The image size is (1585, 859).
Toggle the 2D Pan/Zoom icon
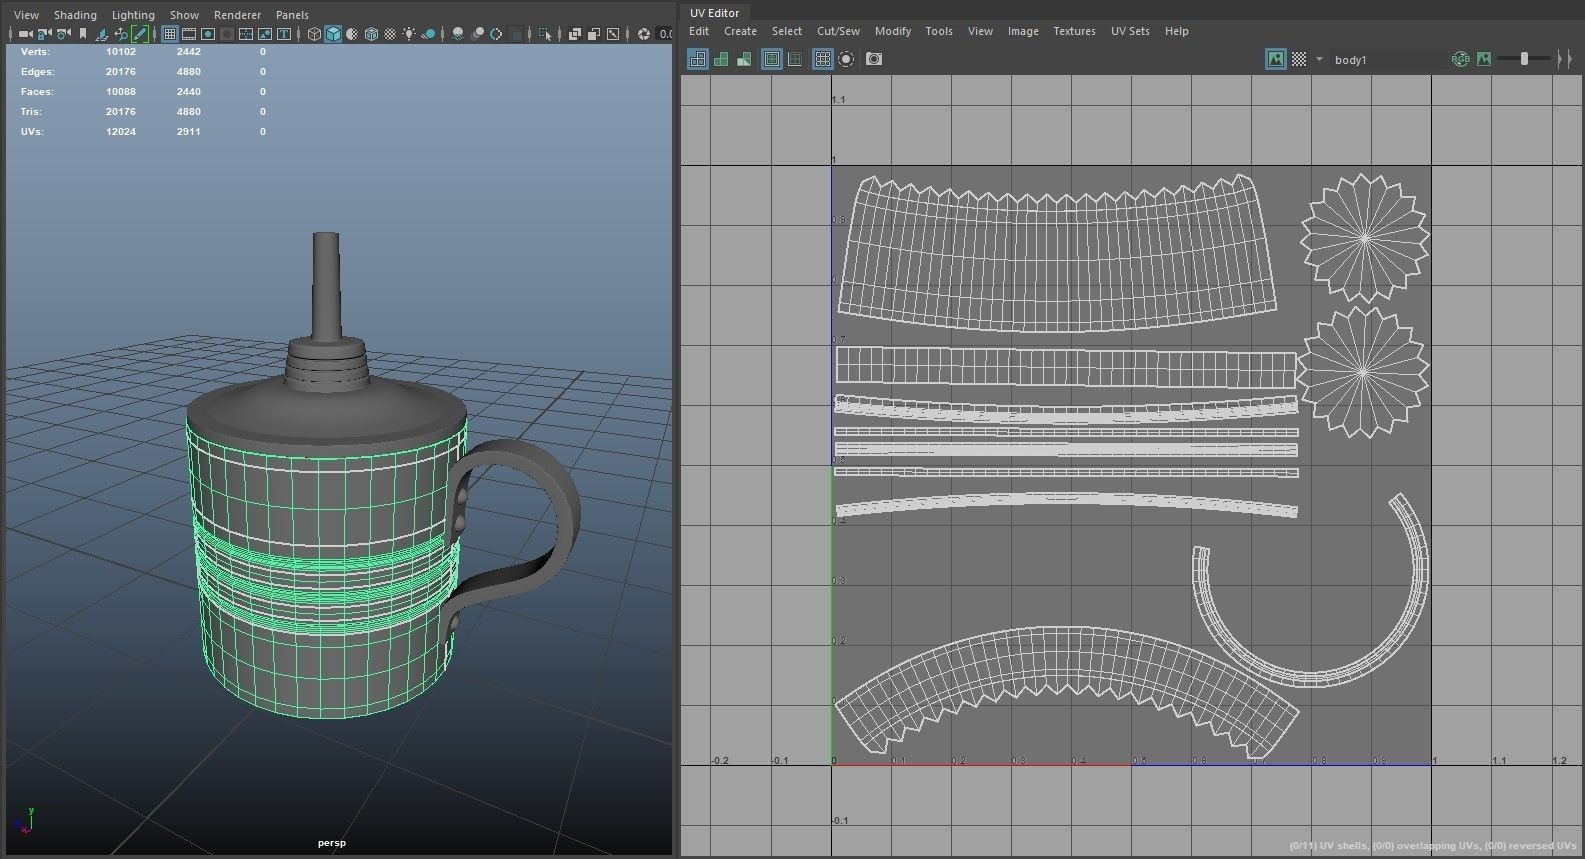click(121, 34)
